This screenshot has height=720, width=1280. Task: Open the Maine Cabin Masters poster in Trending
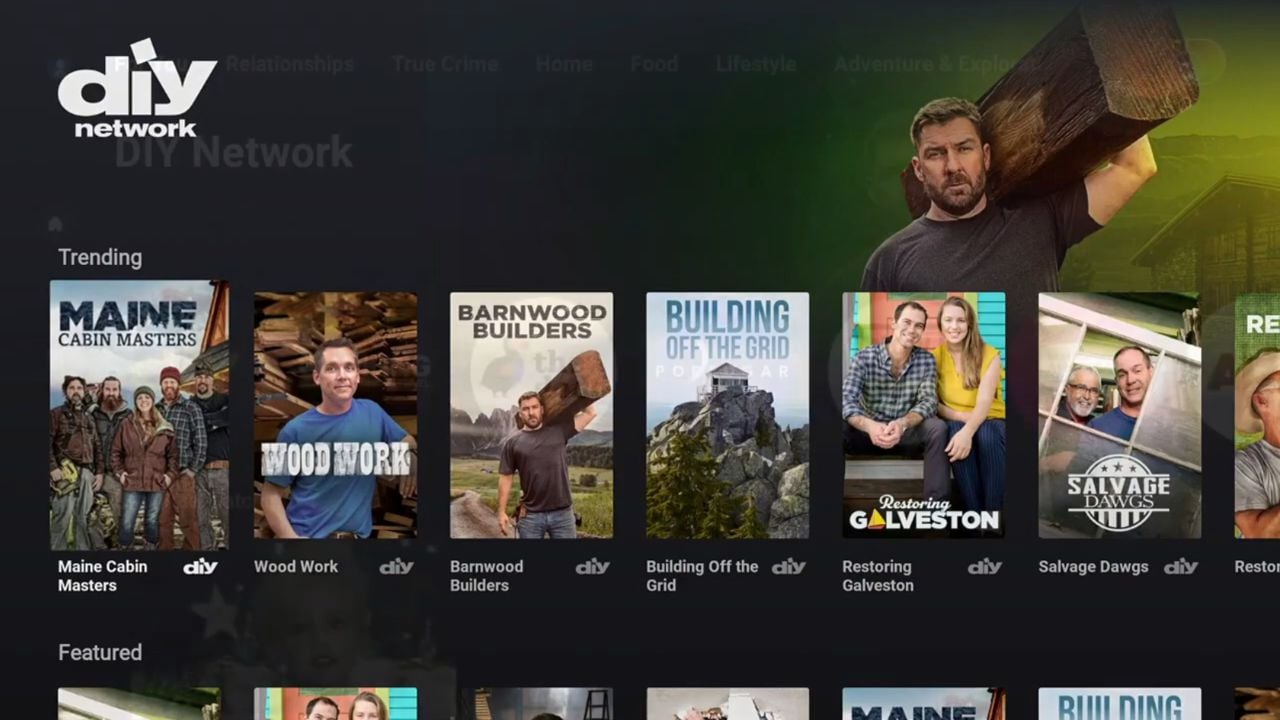point(139,415)
